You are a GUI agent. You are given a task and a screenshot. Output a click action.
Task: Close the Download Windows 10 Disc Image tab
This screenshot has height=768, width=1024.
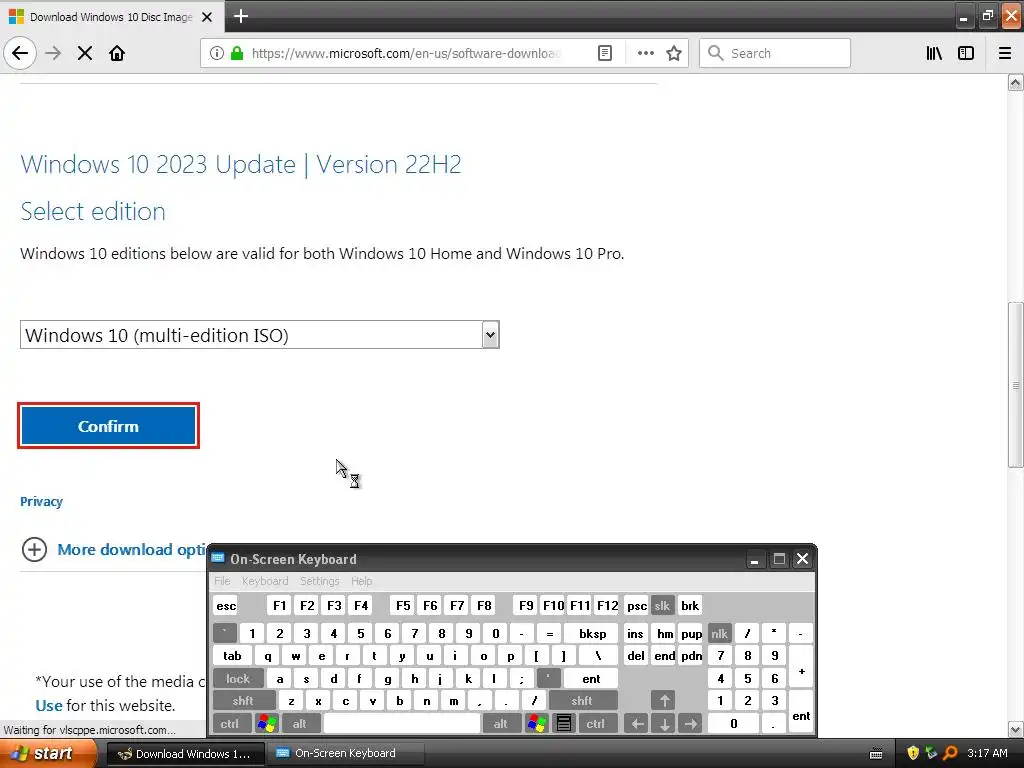(x=207, y=17)
